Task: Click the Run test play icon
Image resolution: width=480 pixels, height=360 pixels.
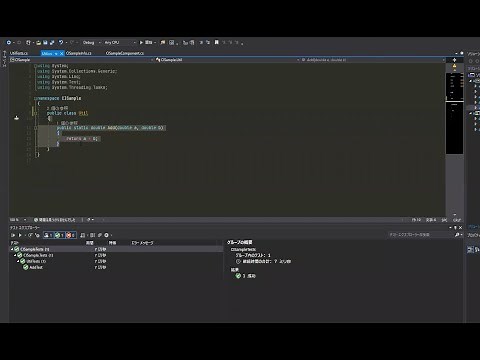Action: [20, 235]
